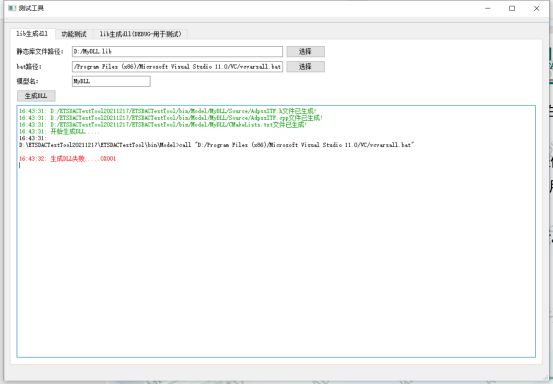Click the red 生成DLL失败 error line
The width and height of the screenshot is (553, 384).
point(67,159)
